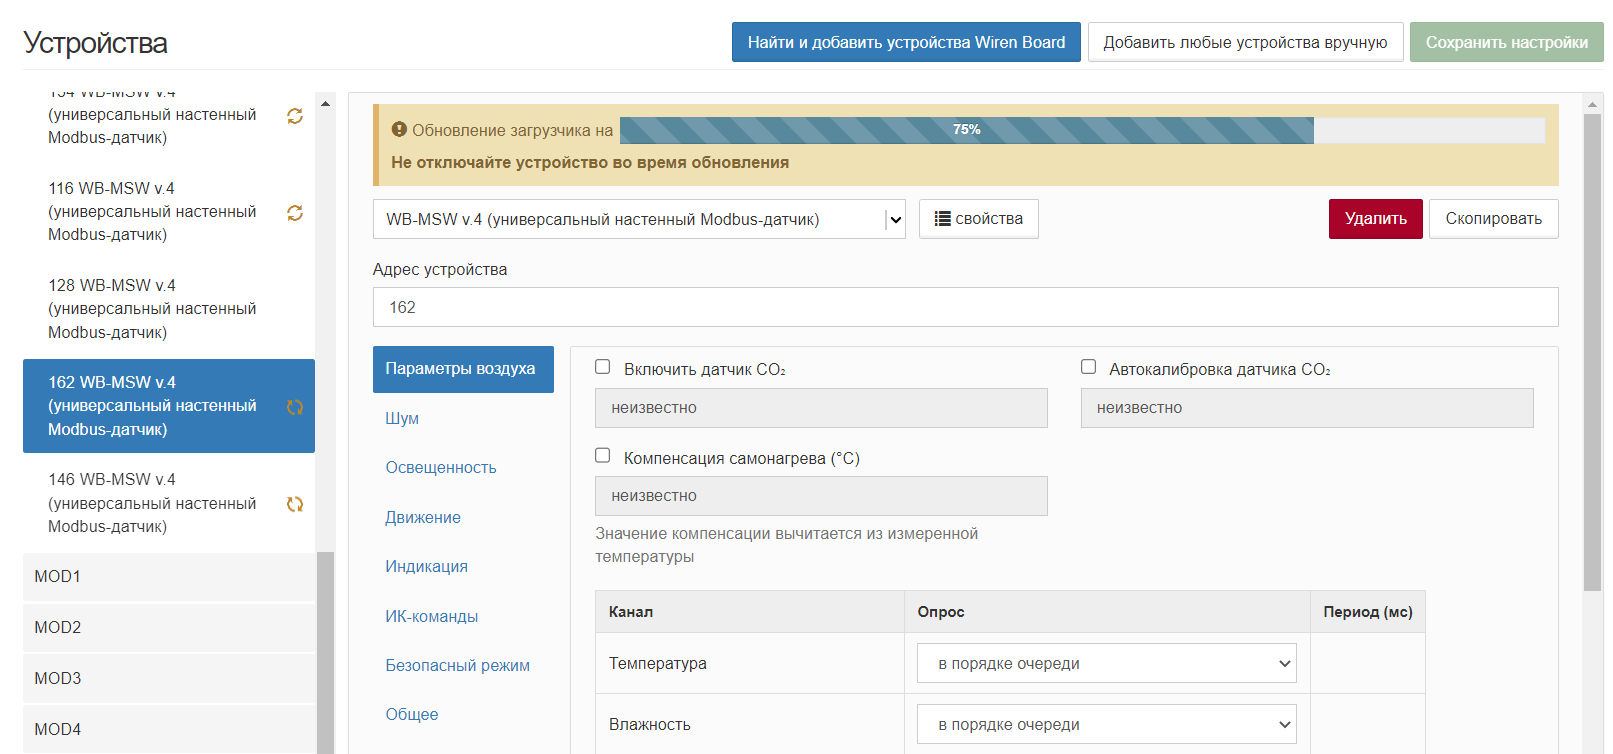Click refresh icon next to device 116 WB-MSW
This screenshot has height=754, width=1613.
[x=295, y=213]
